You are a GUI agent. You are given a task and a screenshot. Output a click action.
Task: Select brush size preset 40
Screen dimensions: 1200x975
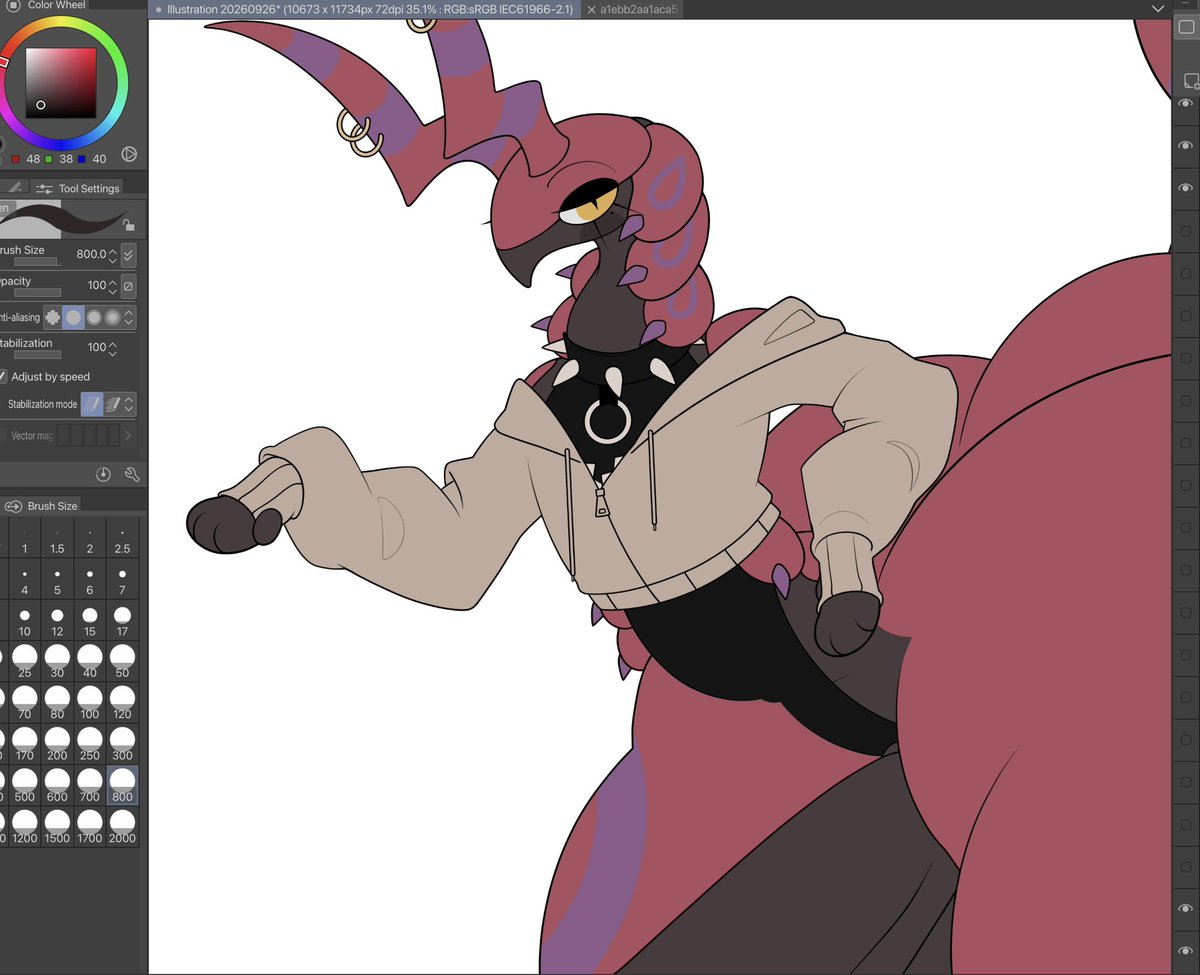pyautogui.click(x=90, y=662)
